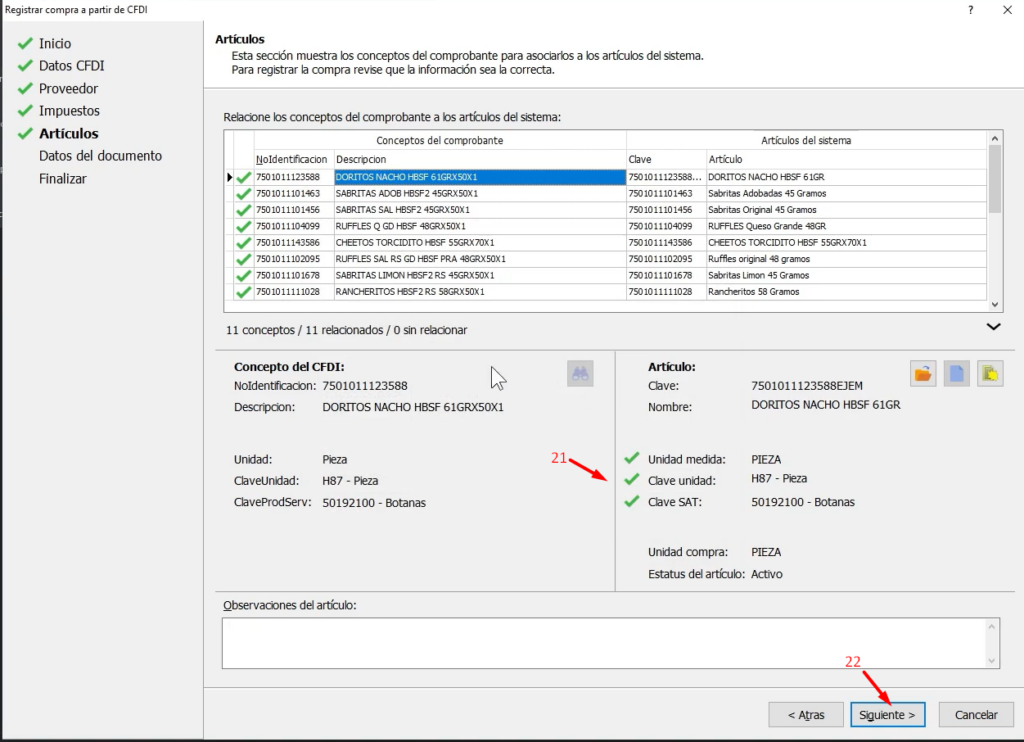Select Datos del documento step

(x=100, y=156)
